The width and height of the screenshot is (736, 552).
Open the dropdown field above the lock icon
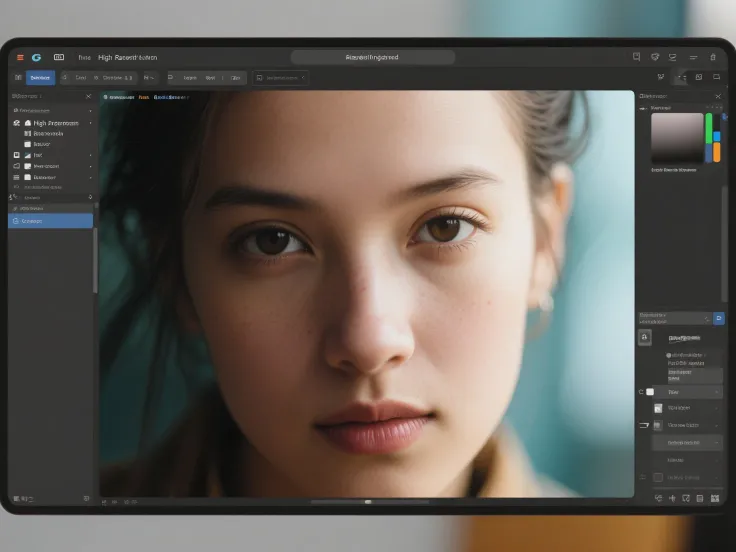pos(675,318)
